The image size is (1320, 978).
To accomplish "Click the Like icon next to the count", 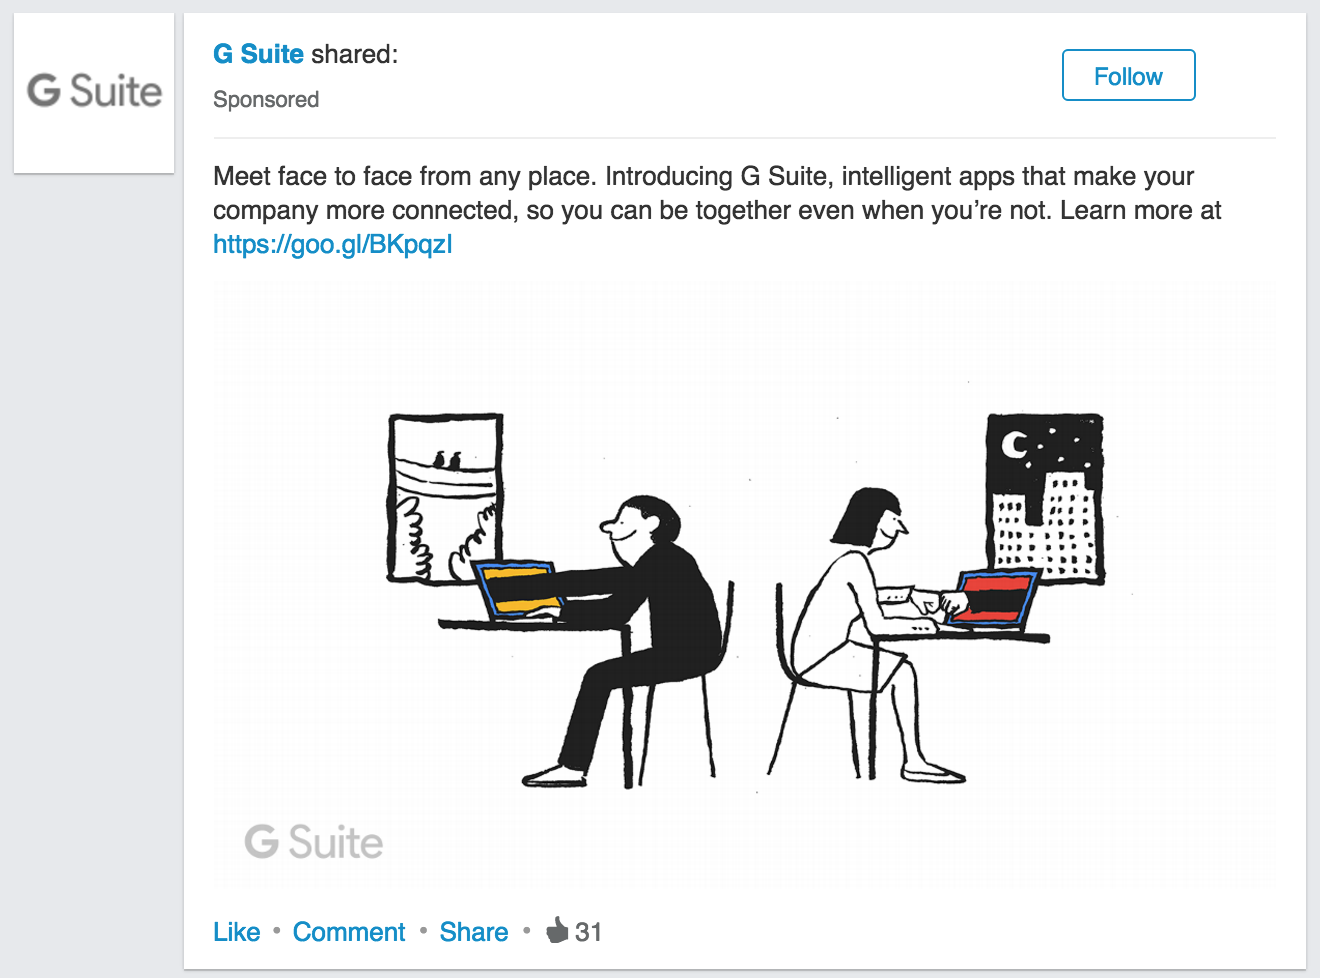I will (x=556, y=929).
